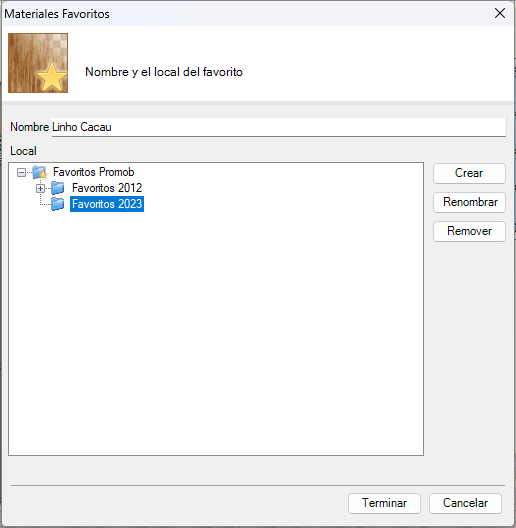
Task: Click the Favoritos 2023 folder icon
Action: coord(58,204)
